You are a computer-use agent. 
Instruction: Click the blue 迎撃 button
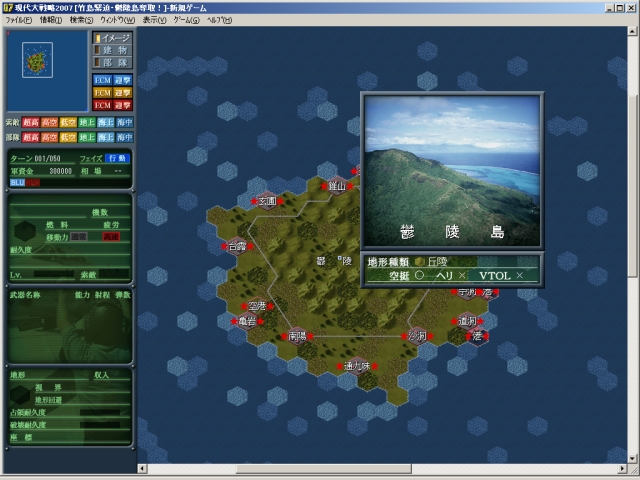[122, 80]
